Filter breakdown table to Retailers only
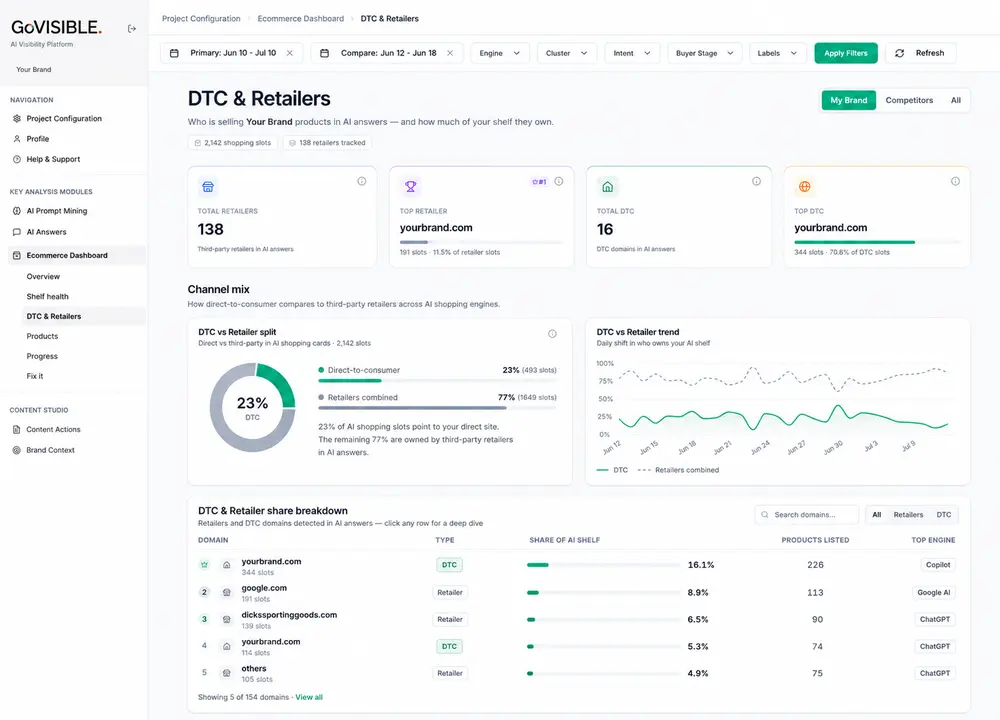 (908, 515)
